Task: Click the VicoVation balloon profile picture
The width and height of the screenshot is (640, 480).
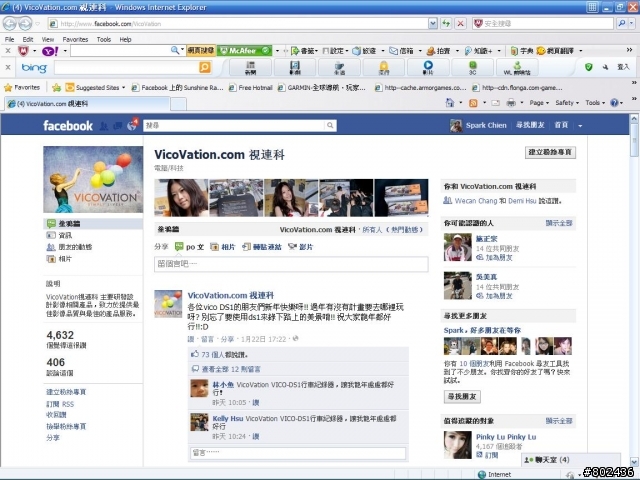Action: (x=93, y=180)
